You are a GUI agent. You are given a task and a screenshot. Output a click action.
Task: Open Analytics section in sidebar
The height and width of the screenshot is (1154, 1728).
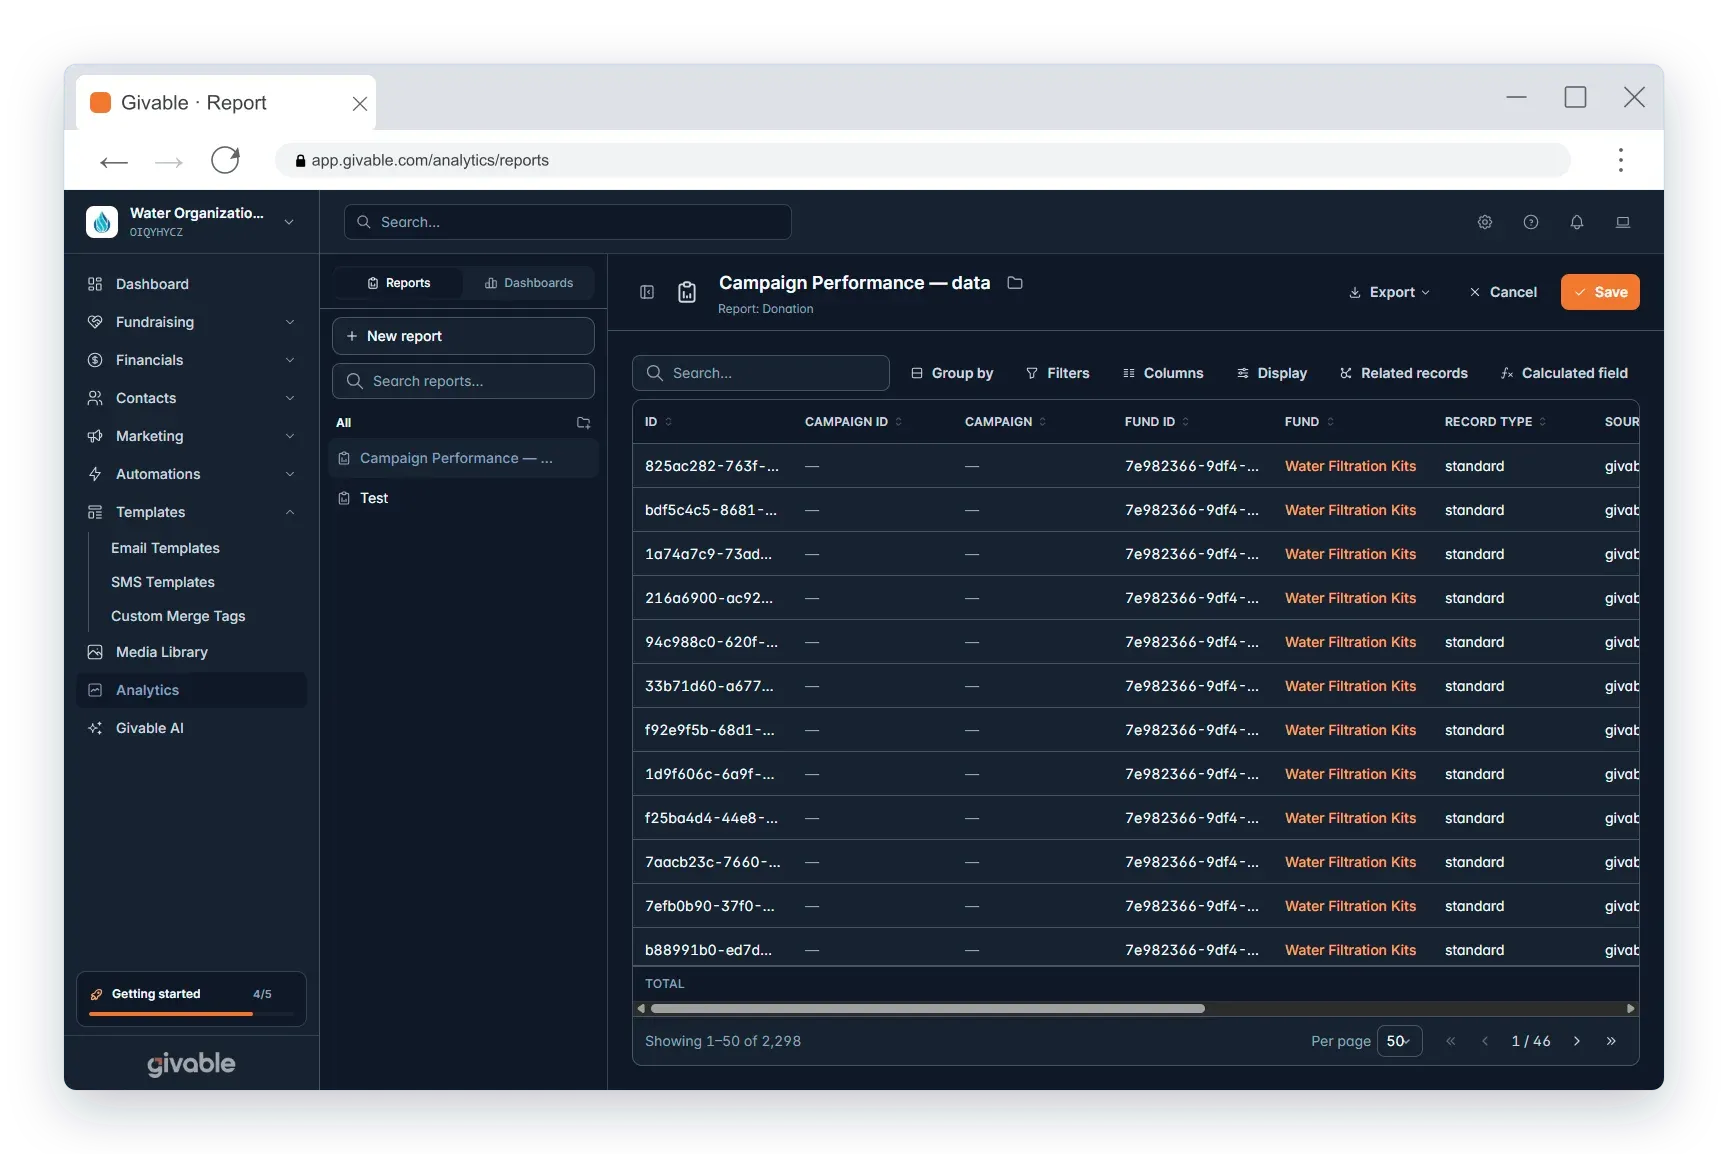(x=191, y=690)
